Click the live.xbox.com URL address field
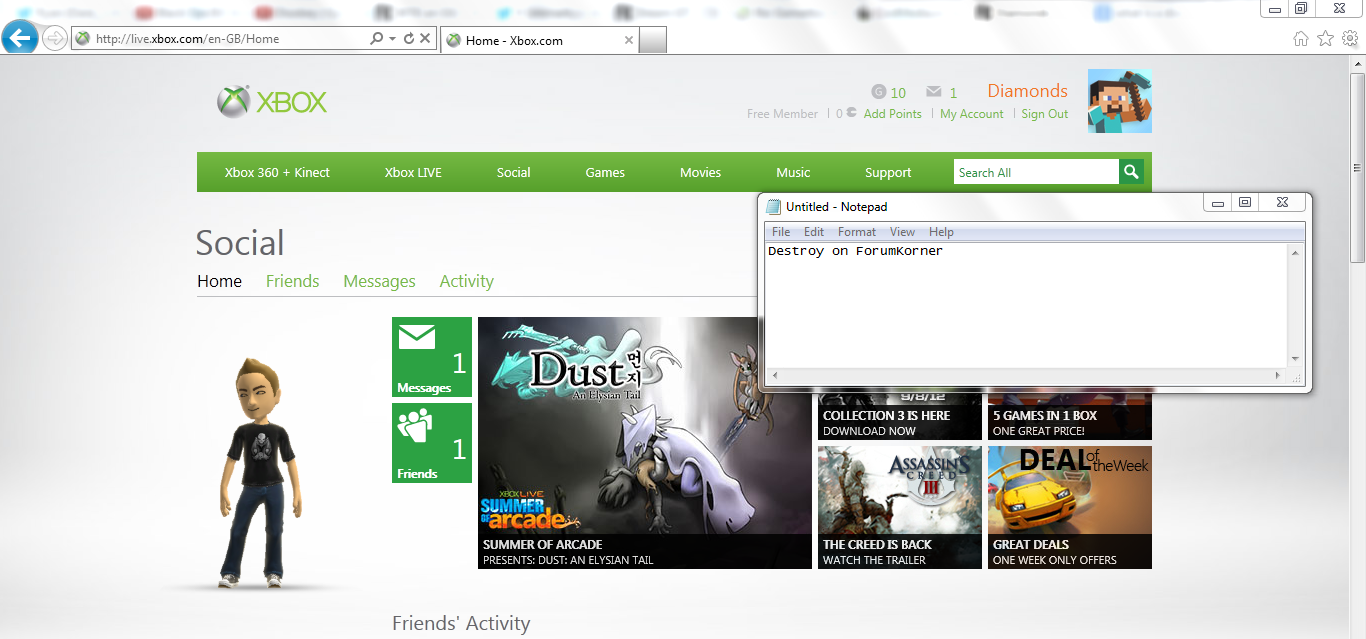Screen dimensions: 1366x639 coord(220,39)
